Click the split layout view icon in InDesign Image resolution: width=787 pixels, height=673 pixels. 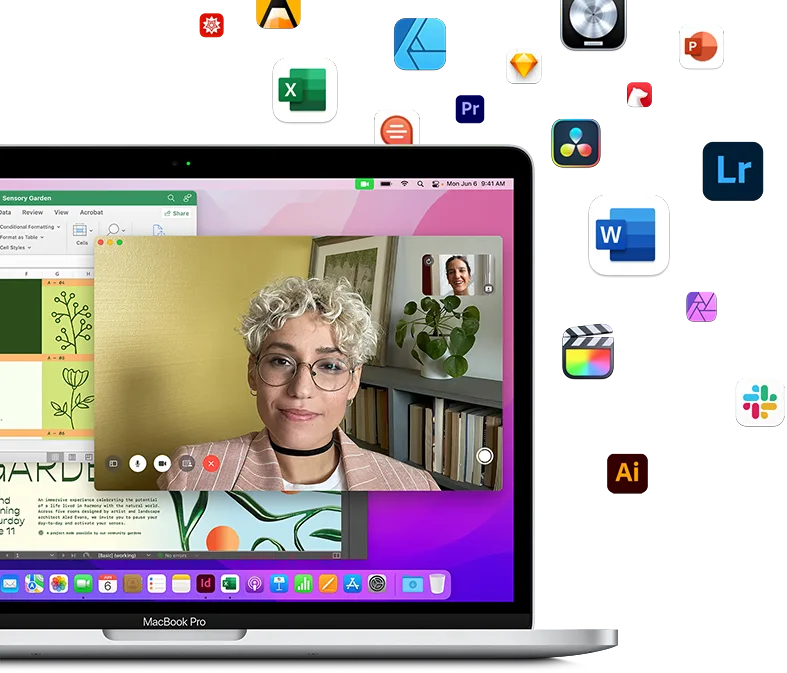(x=336, y=556)
